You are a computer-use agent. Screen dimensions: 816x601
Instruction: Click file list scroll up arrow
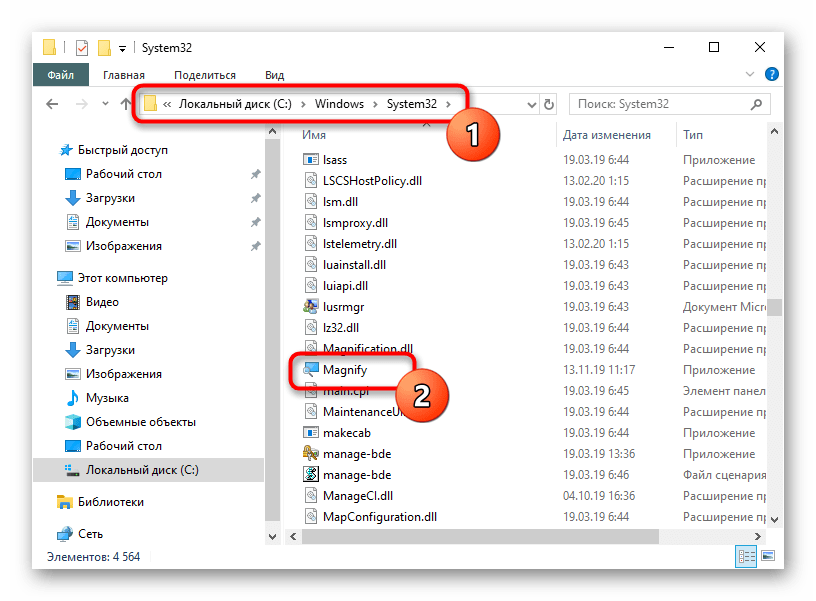coord(774,132)
